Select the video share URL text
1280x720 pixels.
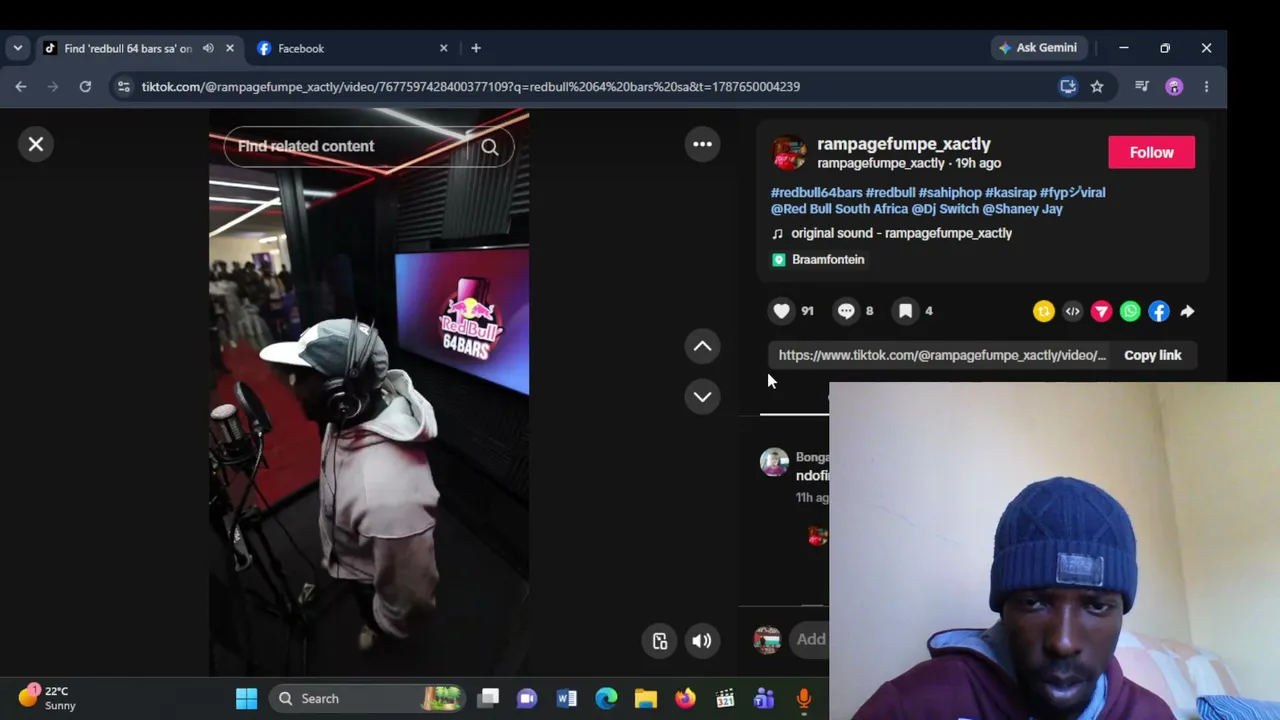(x=942, y=355)
